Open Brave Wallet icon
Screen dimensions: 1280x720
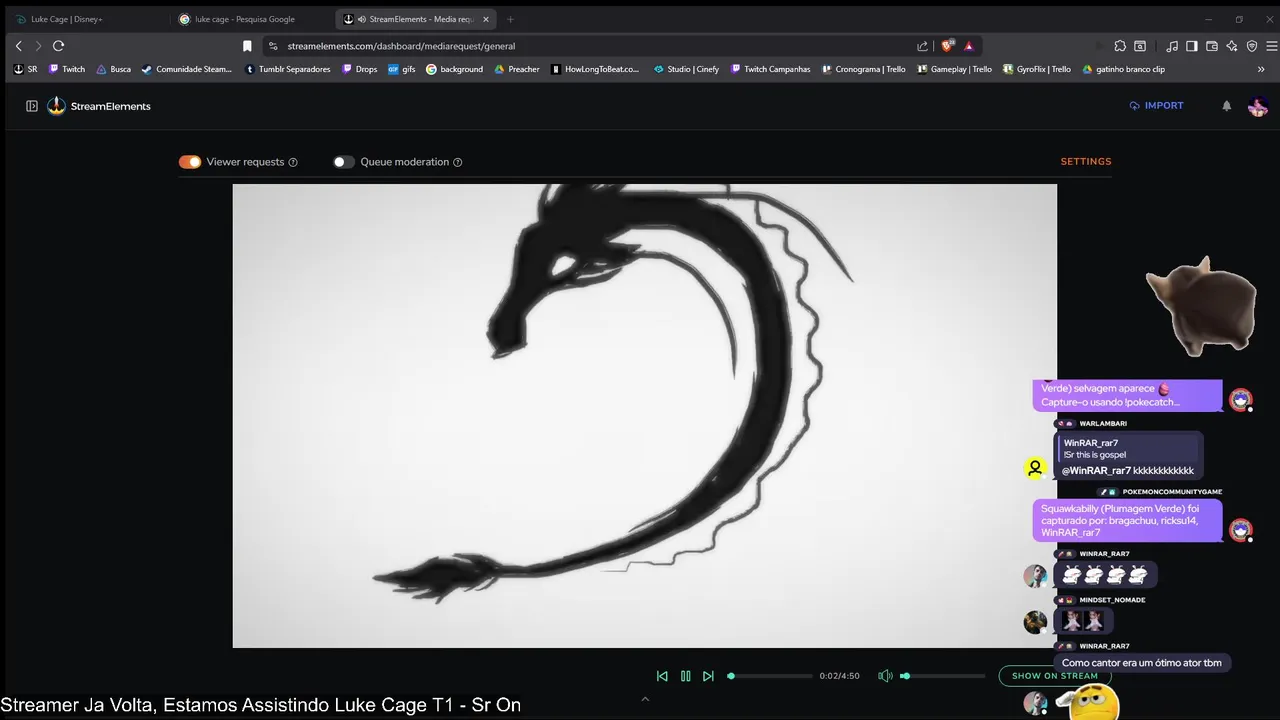coord(1212,46)
